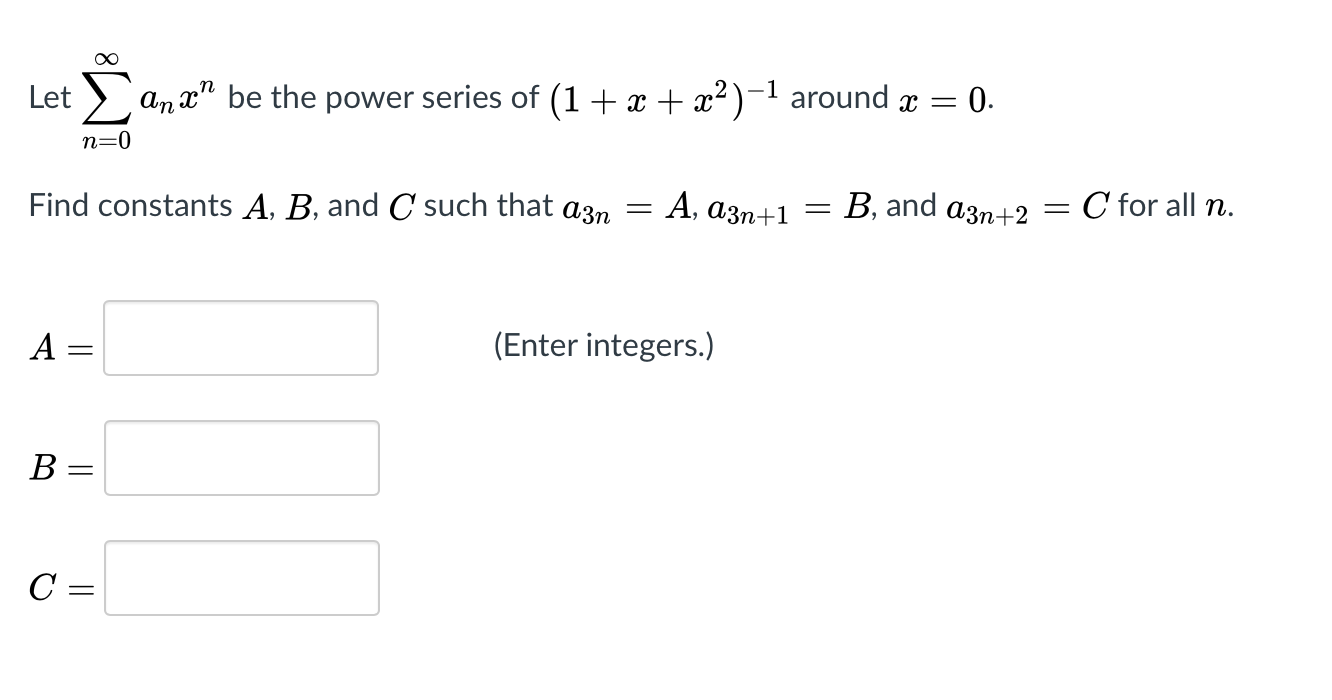The height and width of the screenshot is (700, 1332).
Task: Place cursor in the middle answer field
Action: pos(240,459)
